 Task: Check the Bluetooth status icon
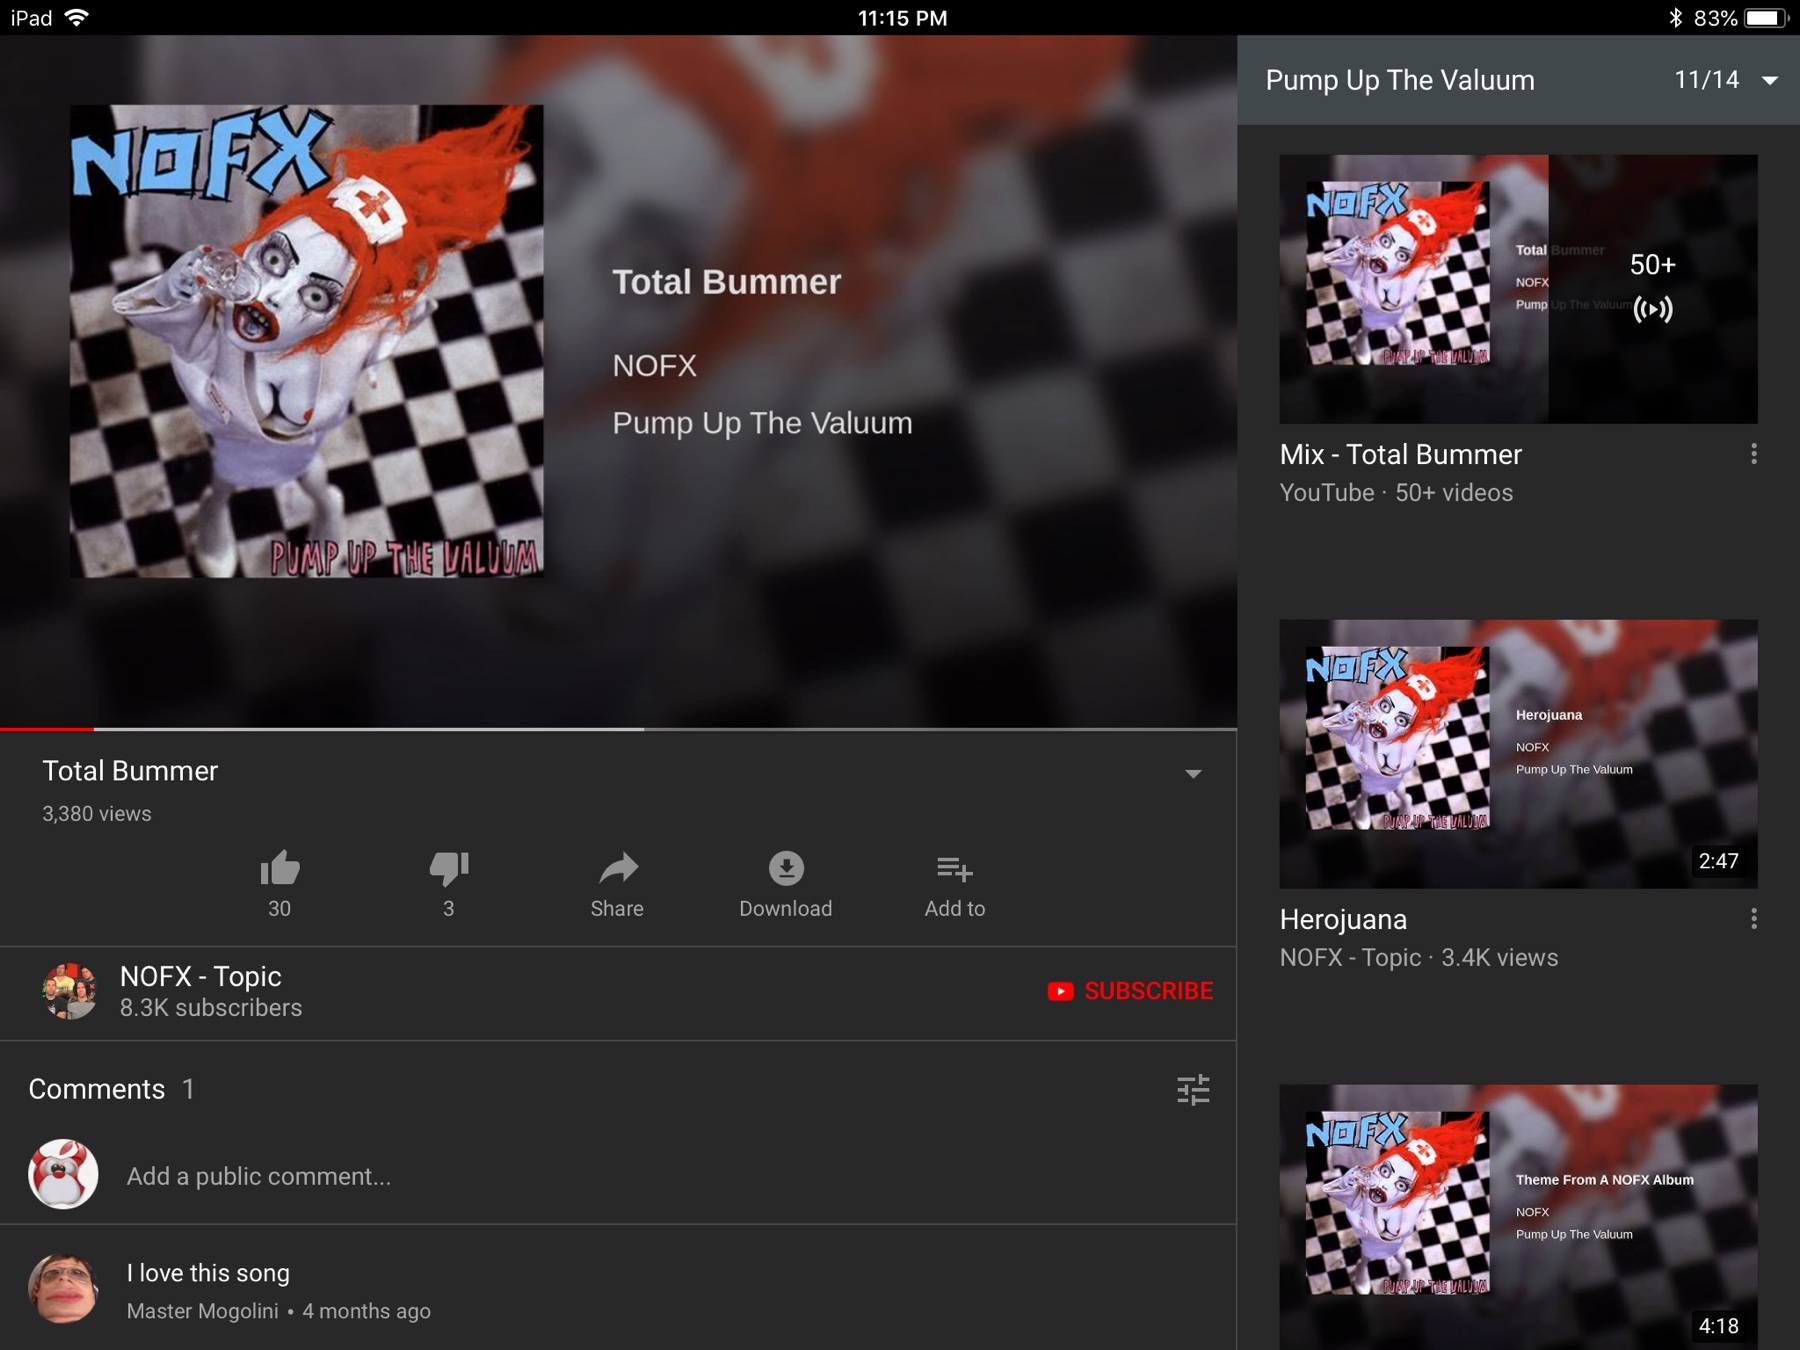coord(1675,18)
